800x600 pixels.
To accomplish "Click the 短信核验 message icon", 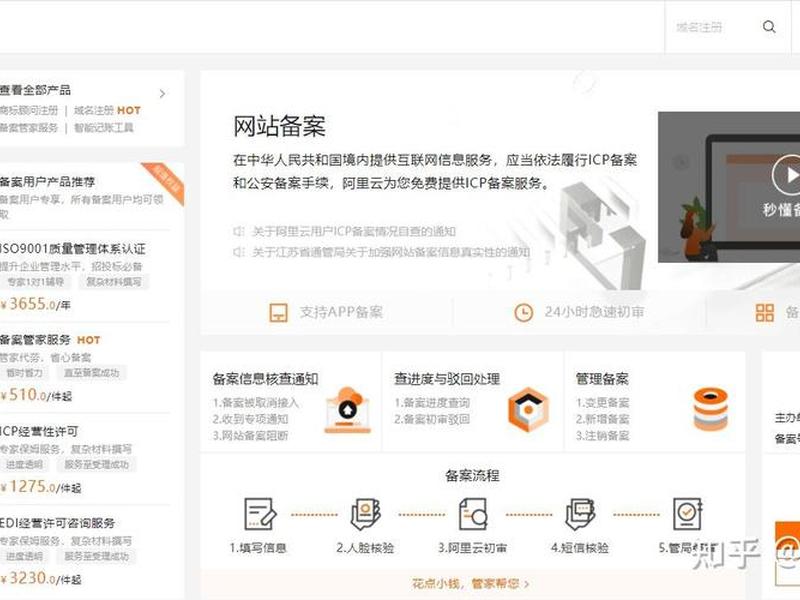I will (580, 514).
